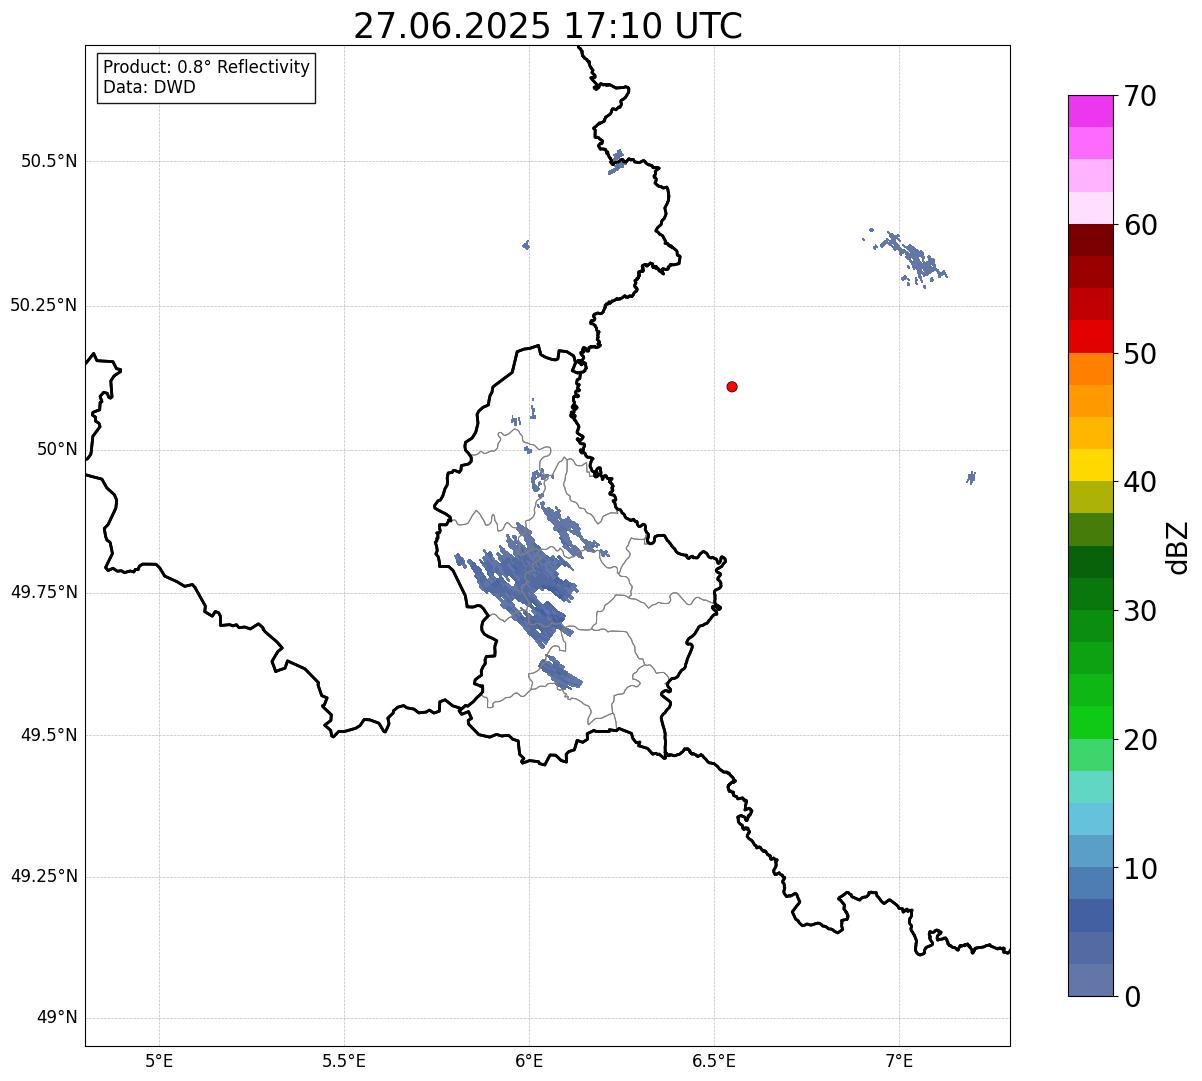This screenshot has width=1202, height=1081.
Task: Click the 'Product: 0.8° Reflectivity' label
Action: click(207, 67)
